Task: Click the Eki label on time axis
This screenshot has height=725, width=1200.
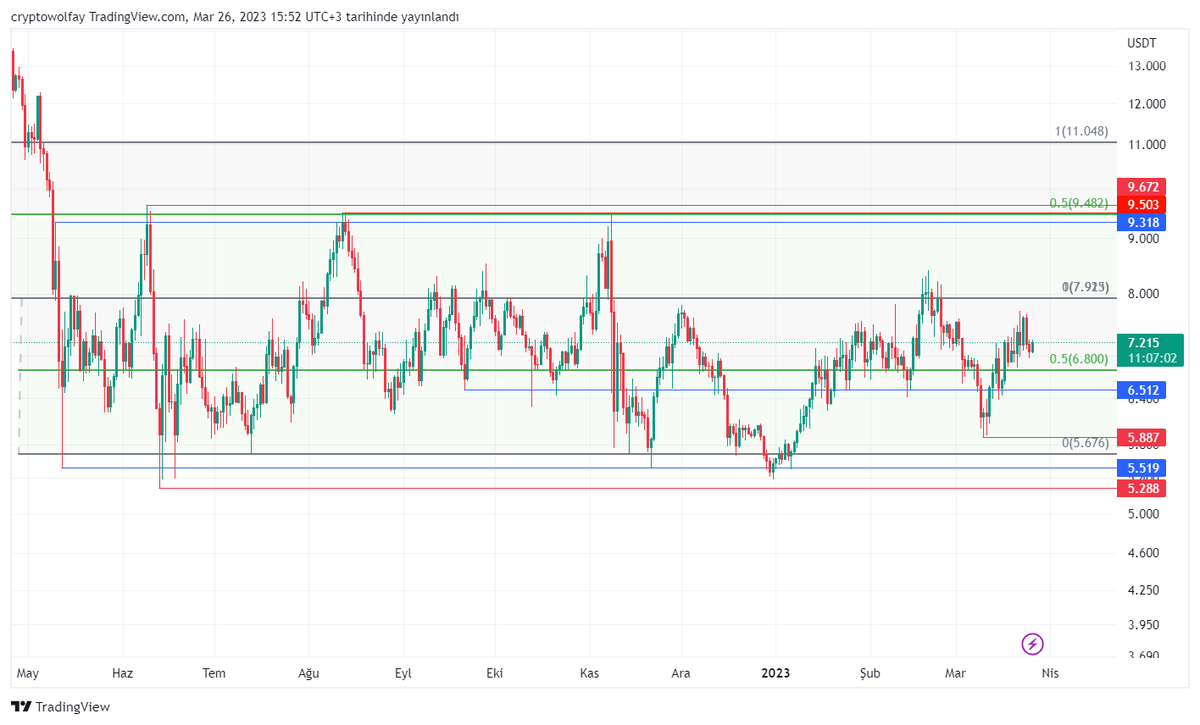Action: (494, 673)
